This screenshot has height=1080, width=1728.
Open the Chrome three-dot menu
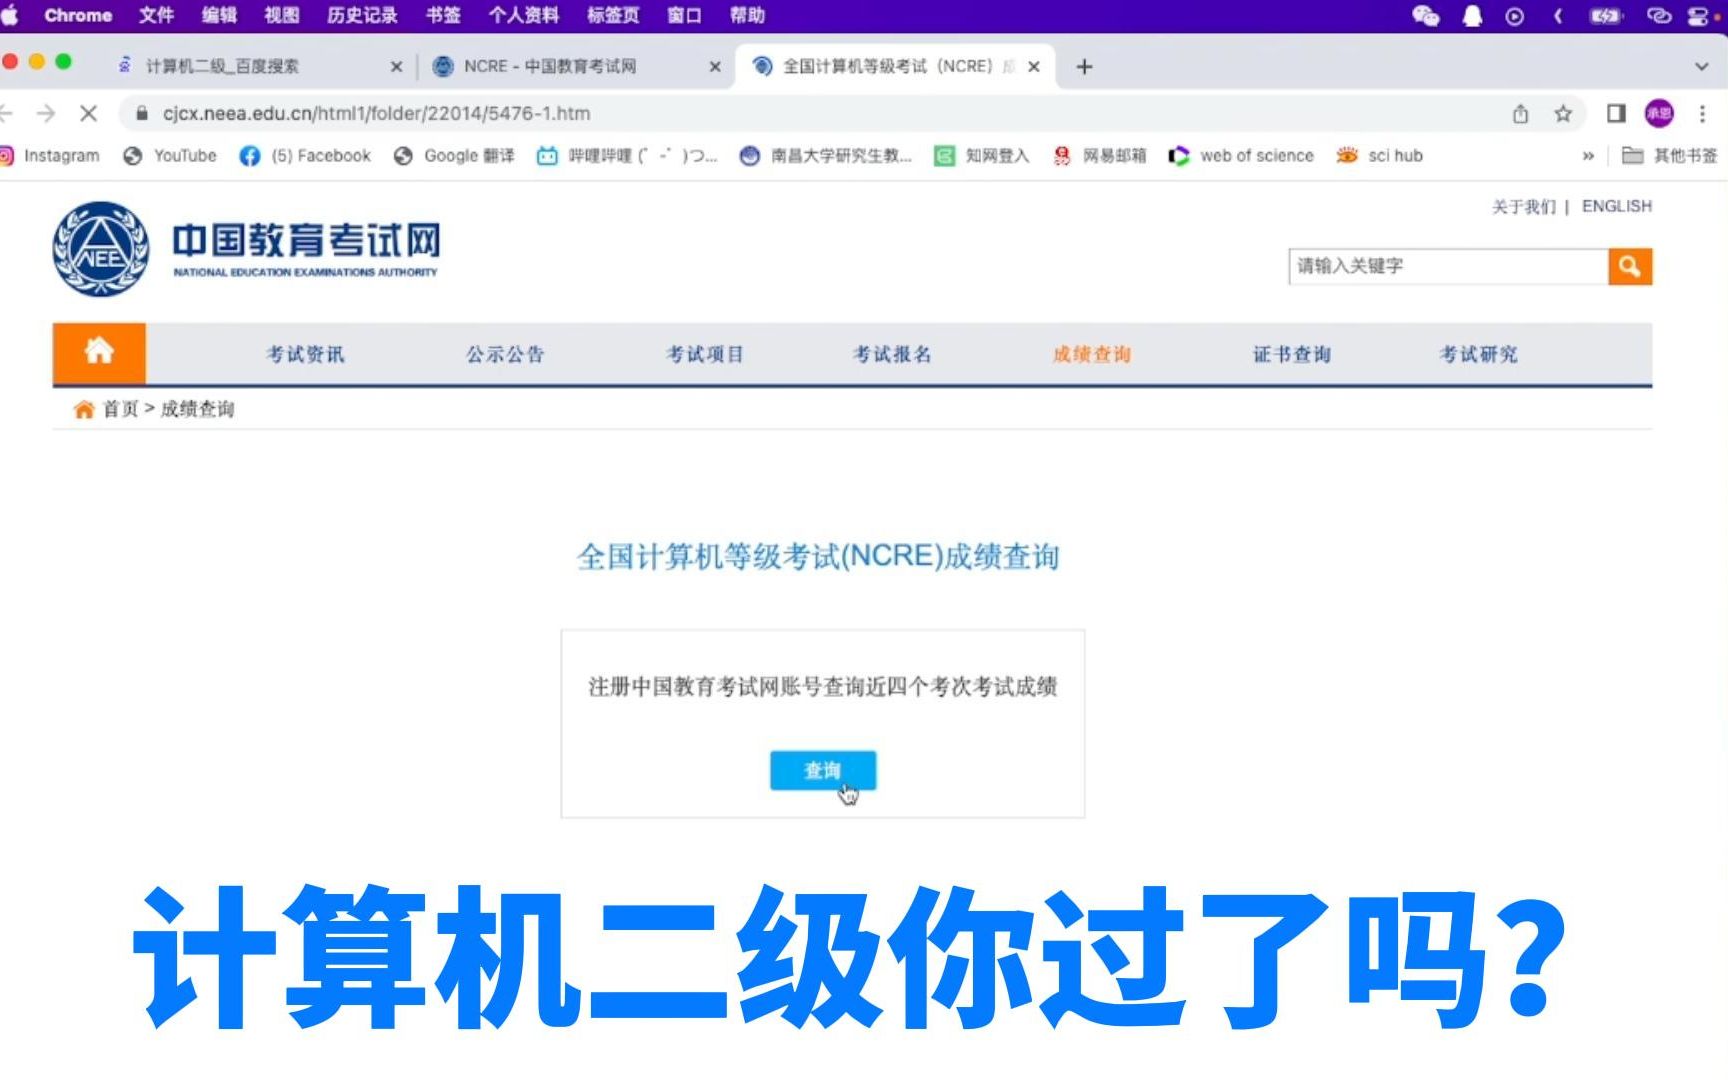coord(1703,113)
